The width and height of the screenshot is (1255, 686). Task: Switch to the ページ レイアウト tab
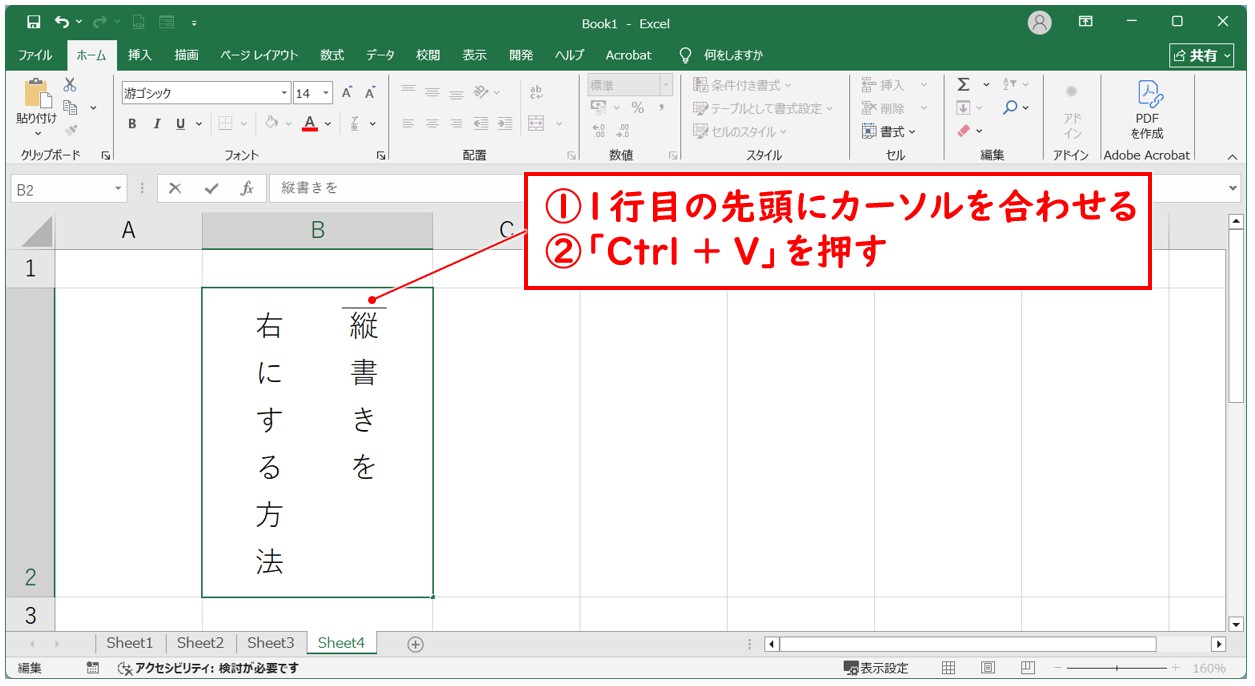[259, 55]
